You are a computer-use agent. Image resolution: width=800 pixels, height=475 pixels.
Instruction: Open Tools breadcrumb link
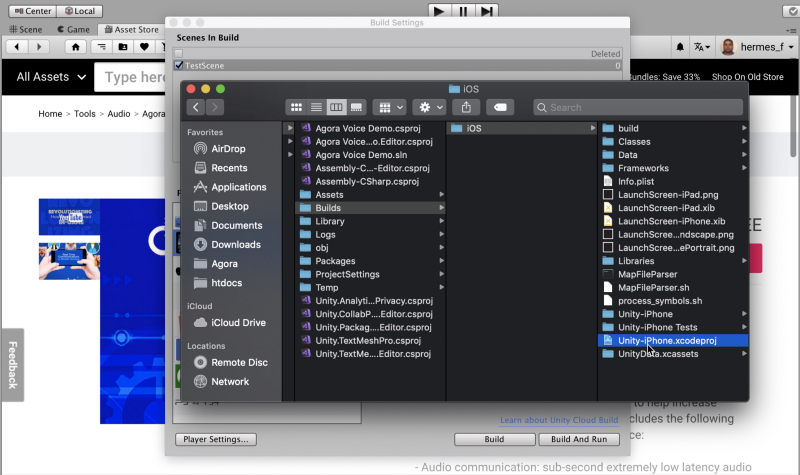[85, 114]
